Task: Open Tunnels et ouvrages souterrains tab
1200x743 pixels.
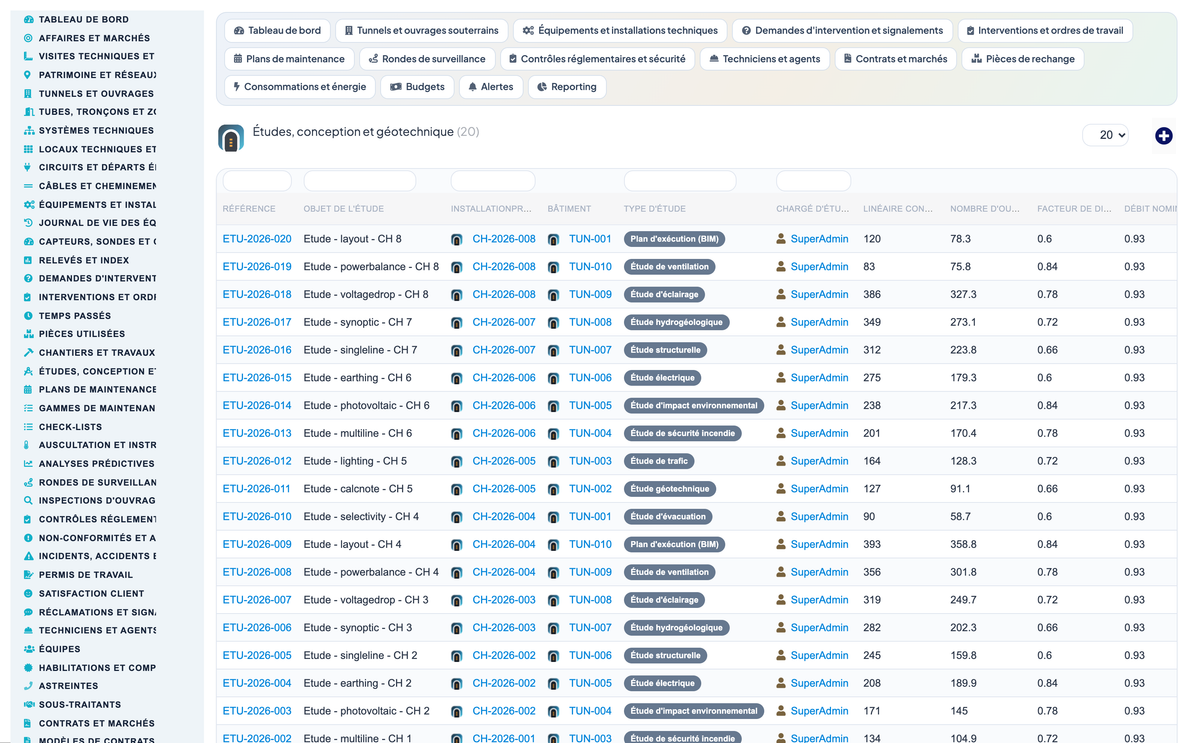Action: pyautogui.click(x=421, y=31)
